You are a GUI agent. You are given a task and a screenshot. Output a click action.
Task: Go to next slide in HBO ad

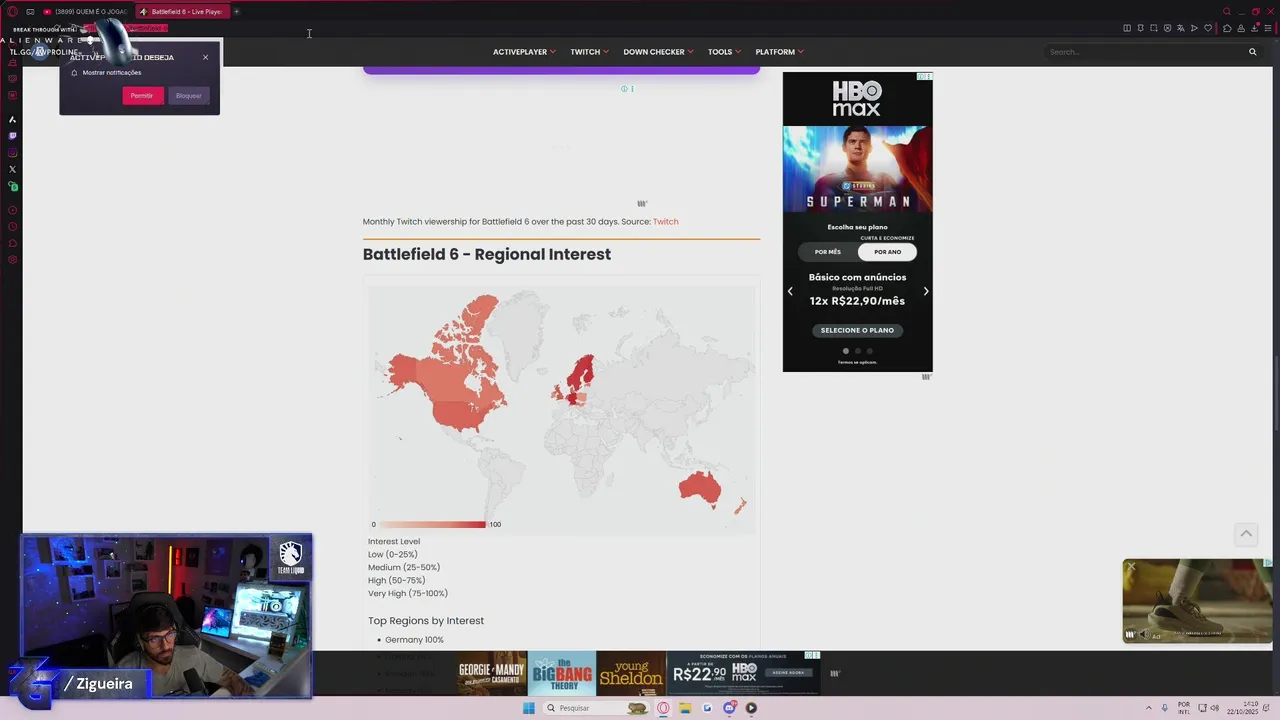point(926,291)
